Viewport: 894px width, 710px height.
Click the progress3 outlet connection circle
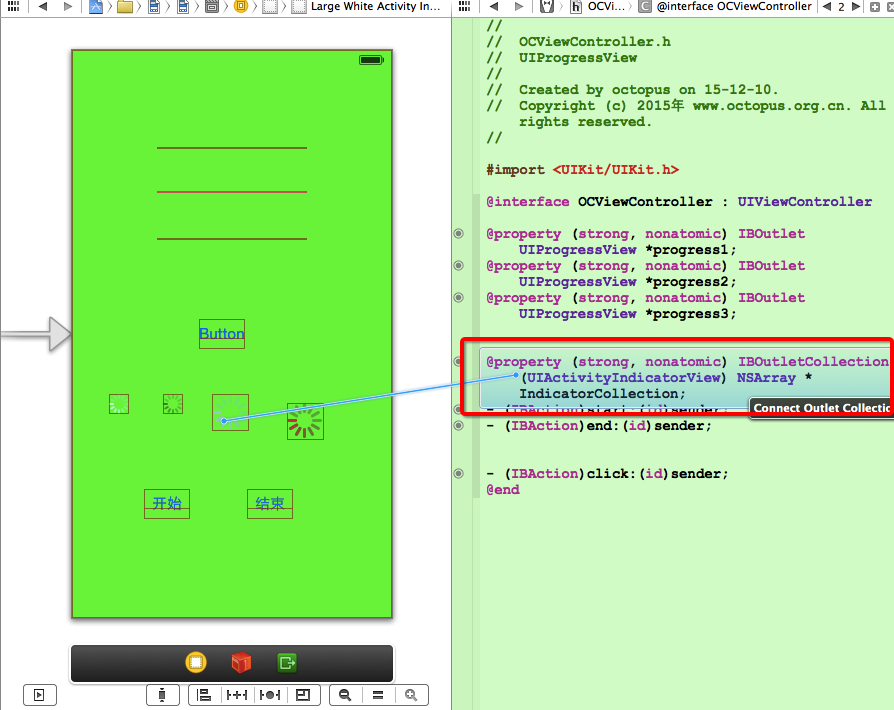coord(458,298)
